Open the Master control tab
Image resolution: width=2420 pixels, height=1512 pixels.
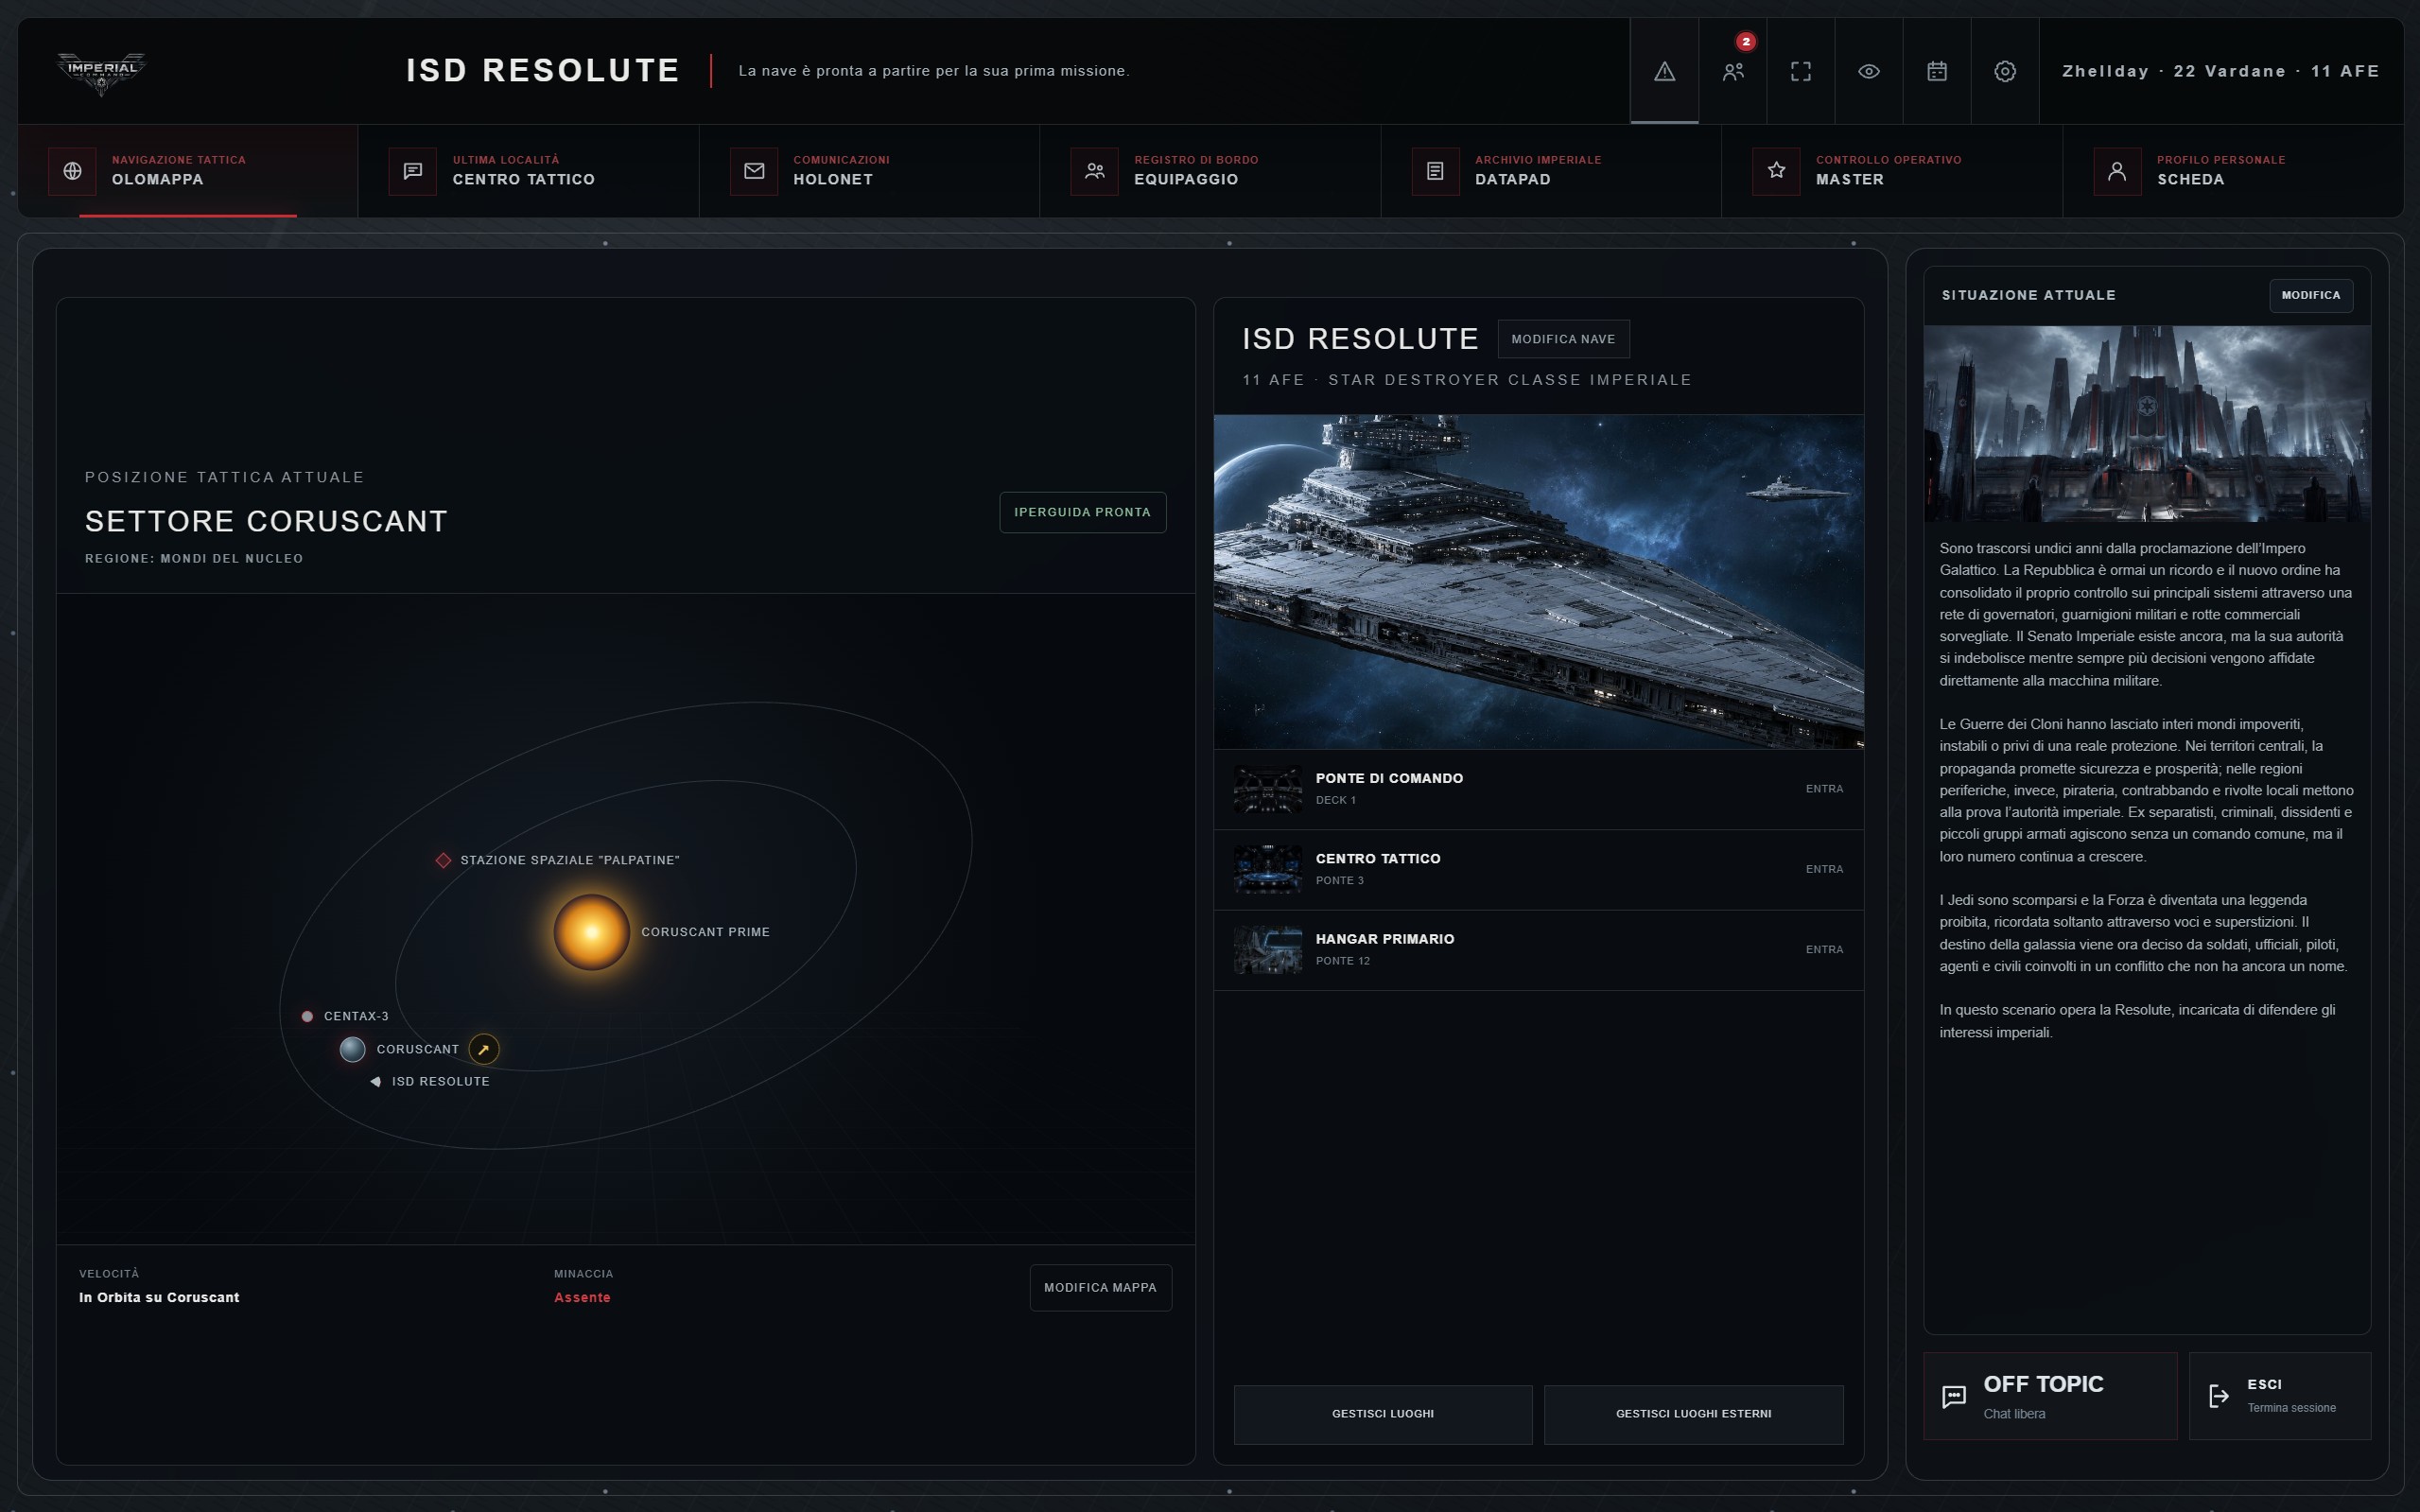[x=1892, y=170]
